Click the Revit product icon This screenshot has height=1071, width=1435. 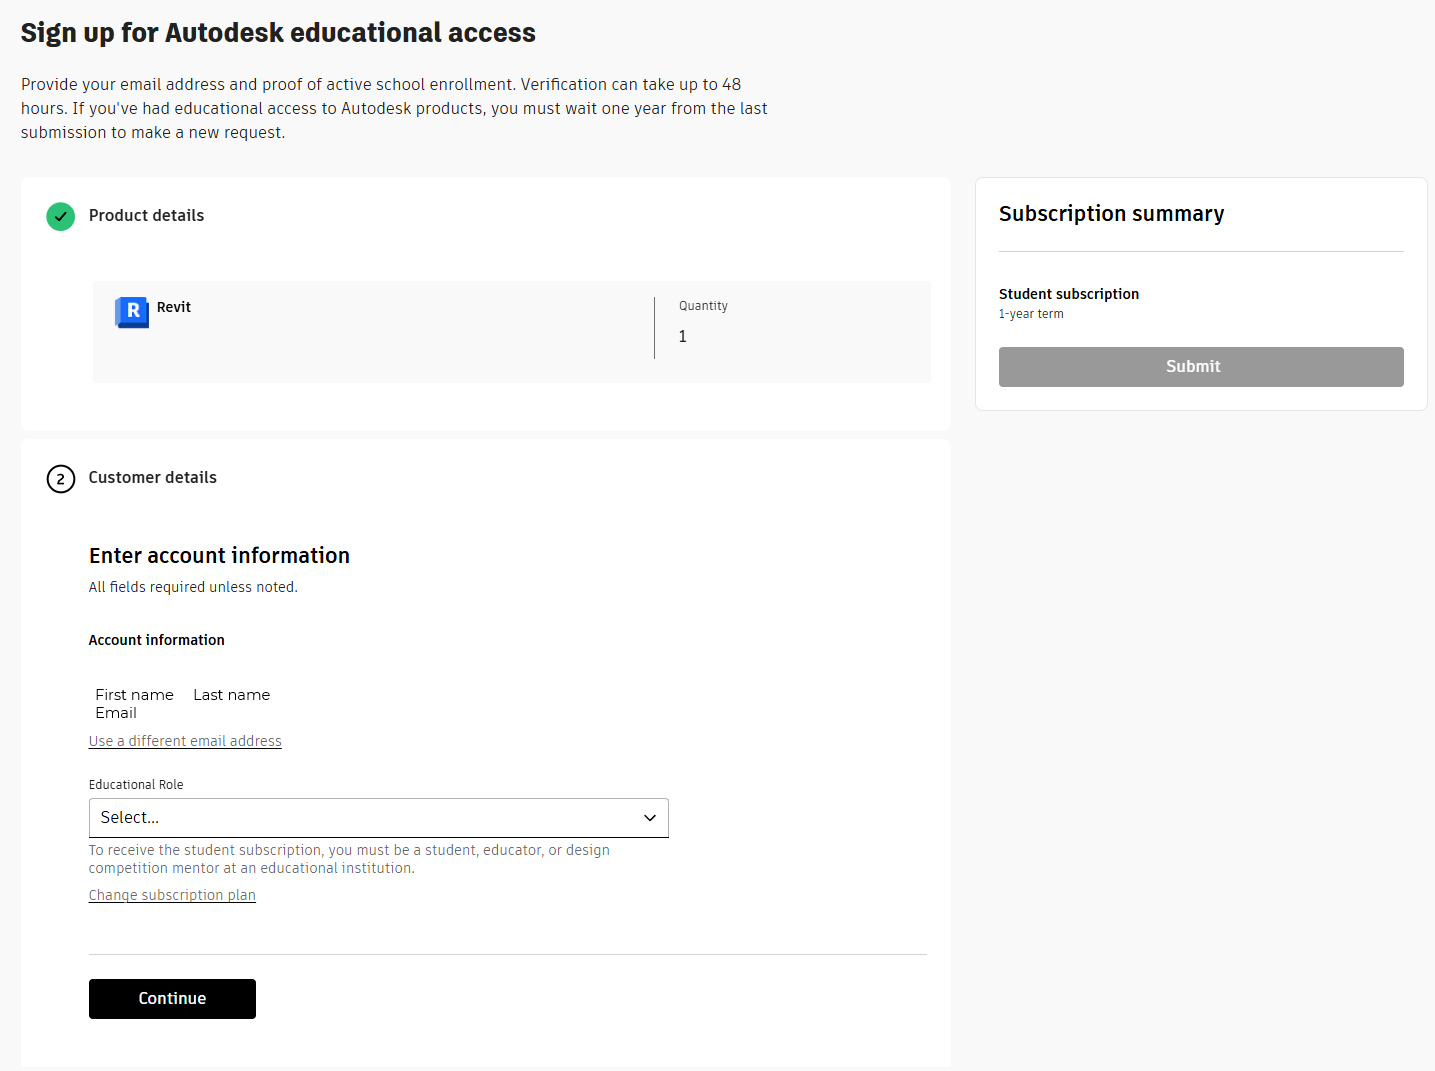point(132,313)
